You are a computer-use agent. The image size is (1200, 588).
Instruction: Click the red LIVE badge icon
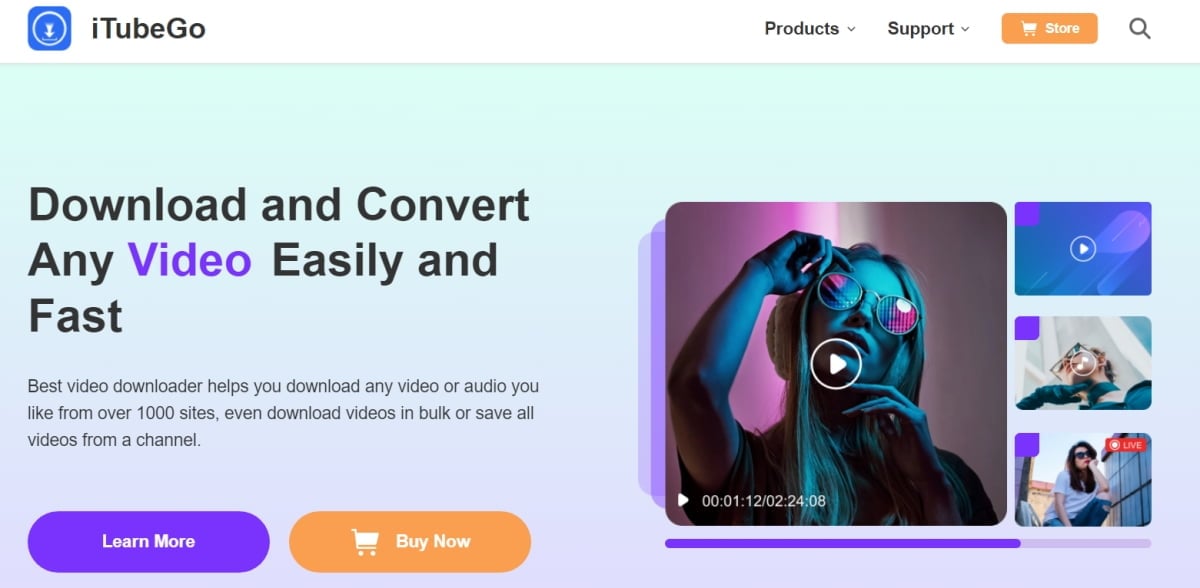click(1127, 444)
